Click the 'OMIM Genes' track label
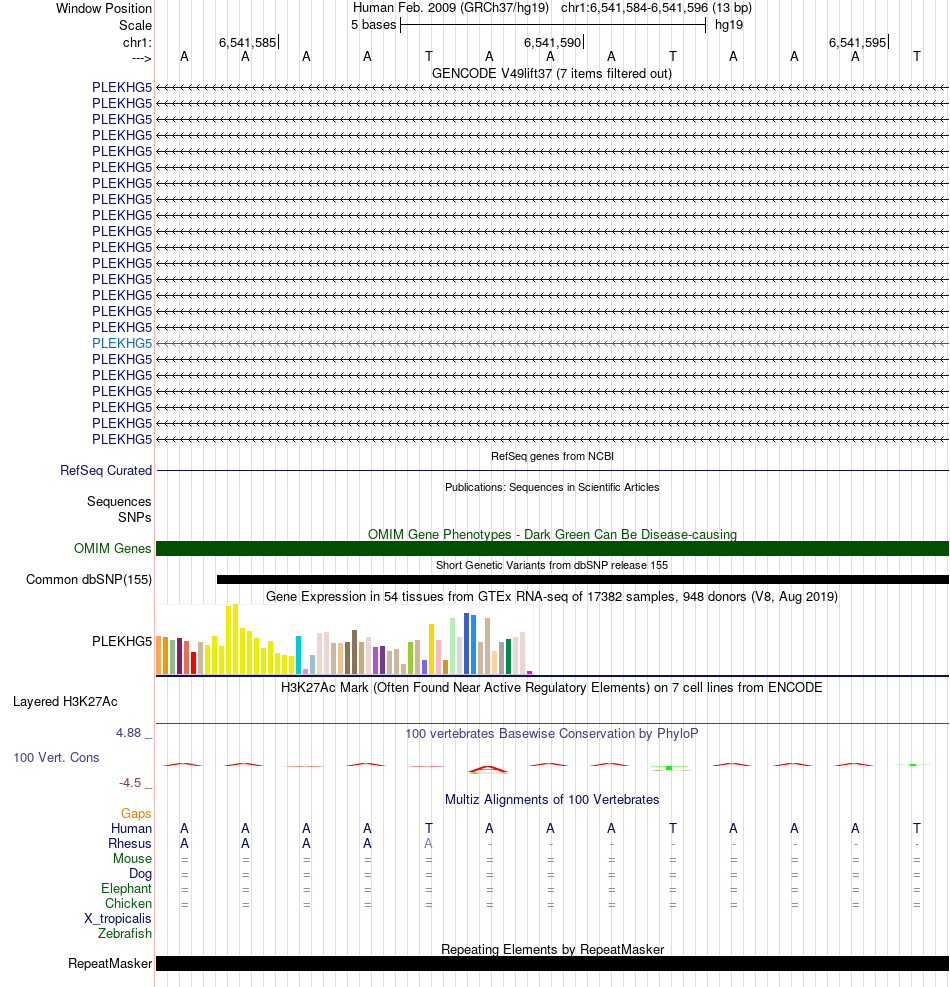The width and height of the screenshot is (950, 987). pos(112,548)
